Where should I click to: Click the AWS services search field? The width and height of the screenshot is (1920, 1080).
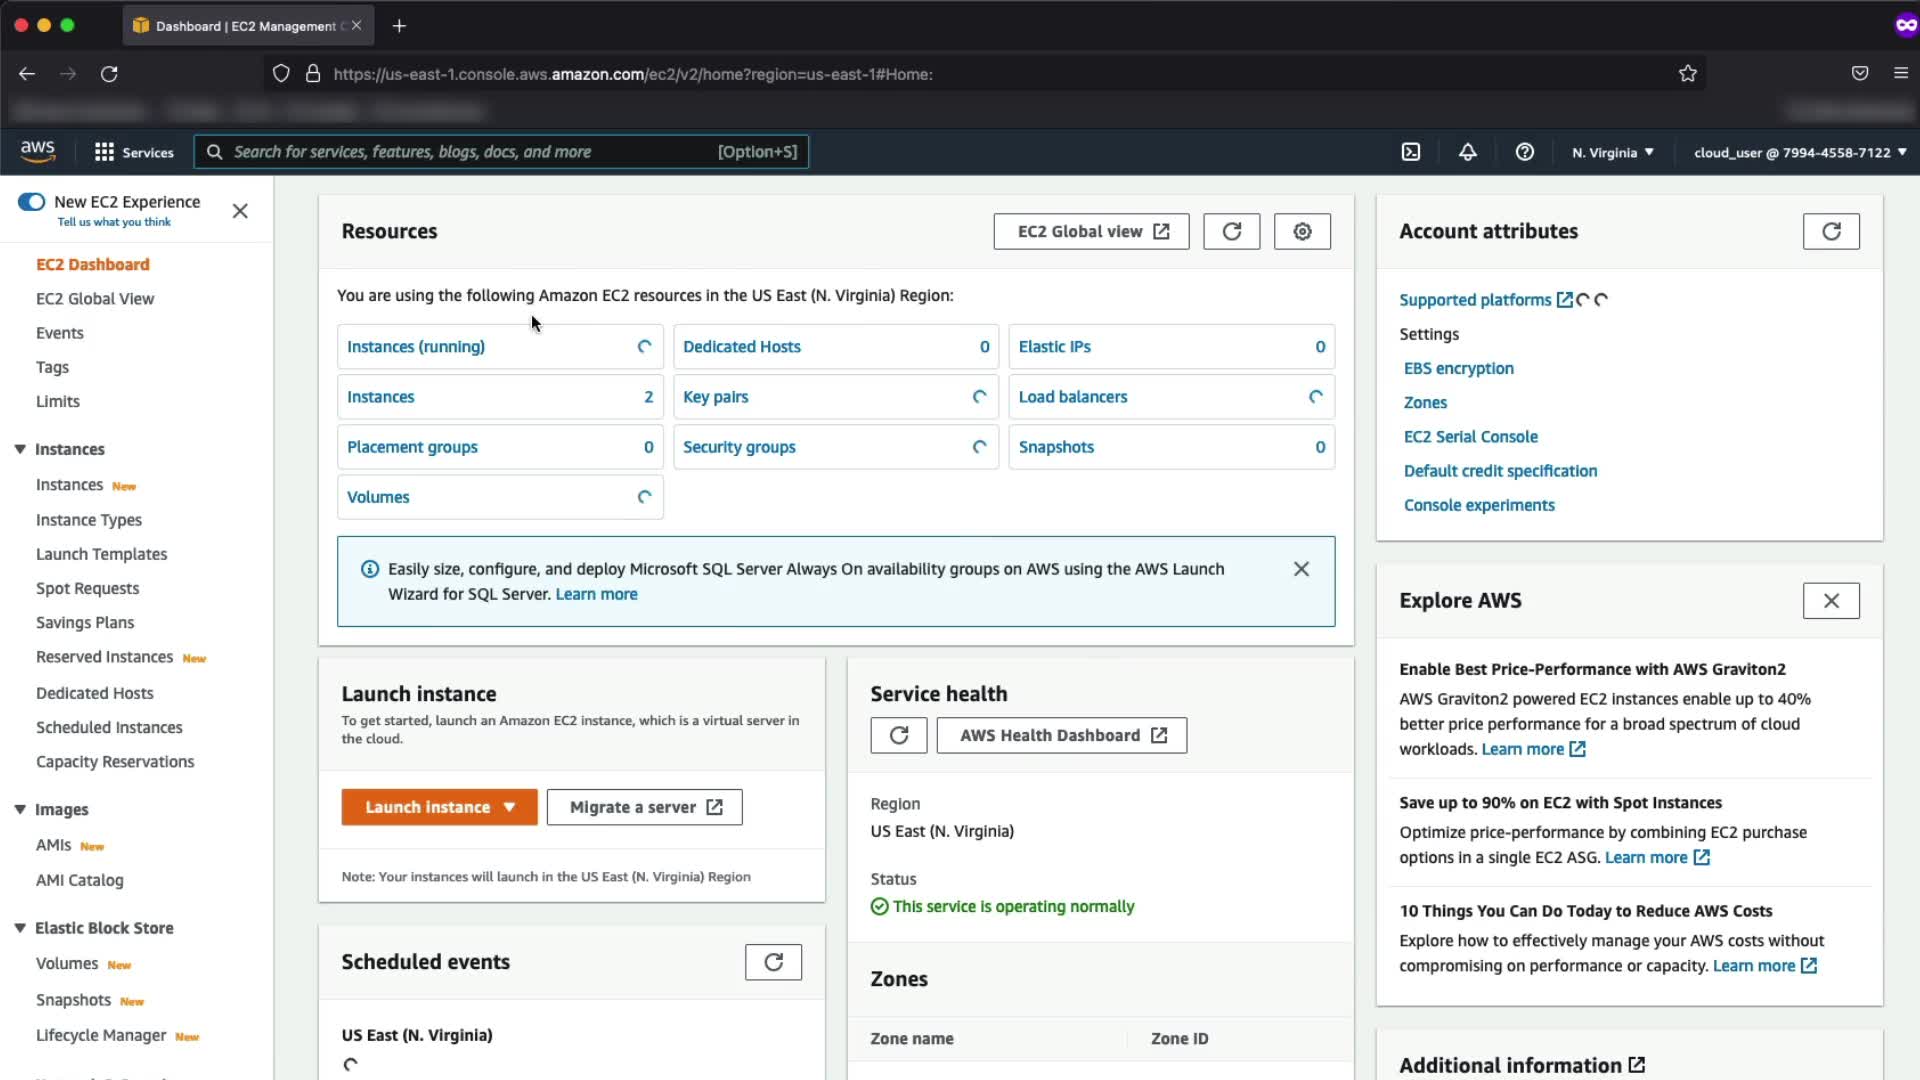470,152
